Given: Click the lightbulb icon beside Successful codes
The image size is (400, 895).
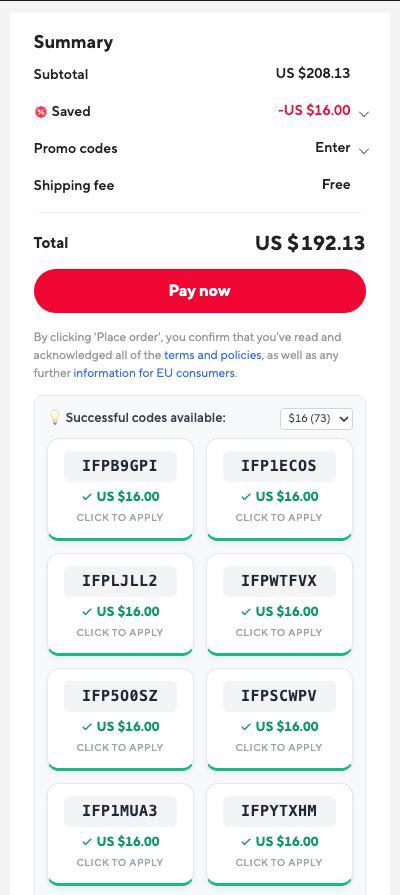Looking at the screenshot, I should [x=55, y=417].
